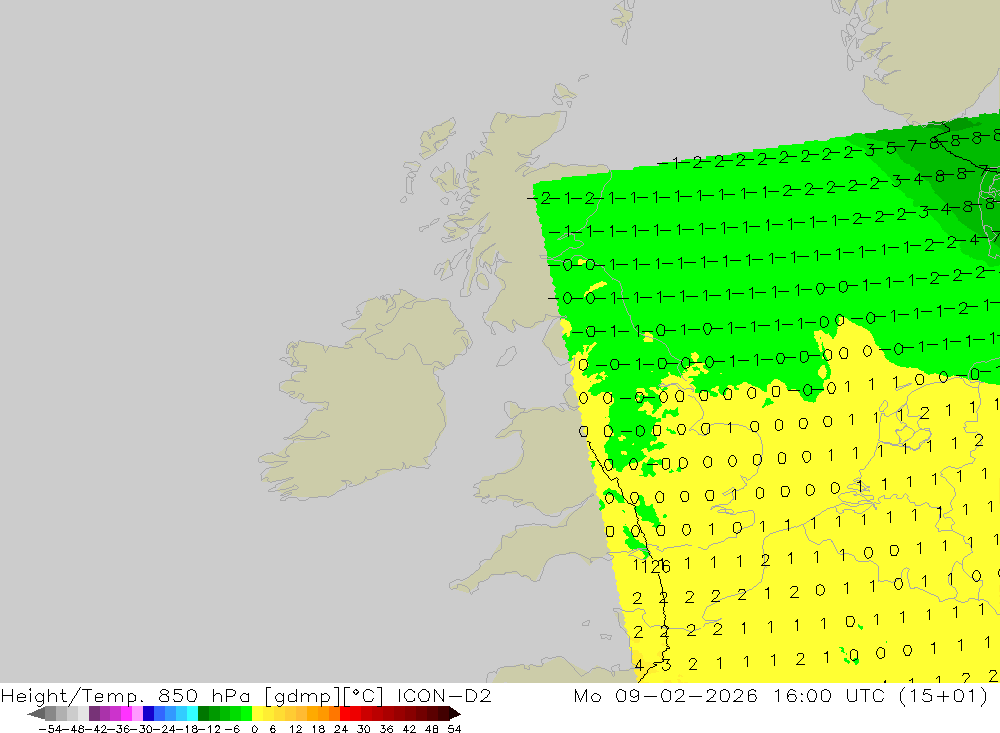Click the "ICON-D2" model name

coord(444,695)
